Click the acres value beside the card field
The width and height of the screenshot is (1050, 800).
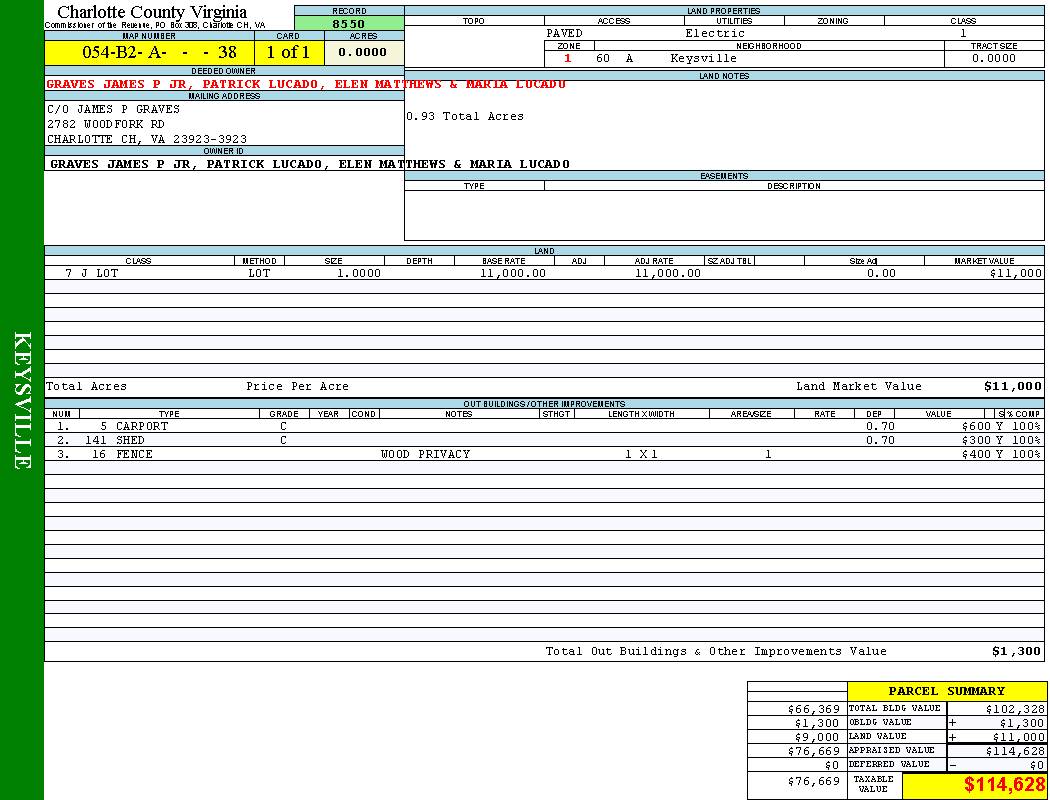[x=363, y=52]
